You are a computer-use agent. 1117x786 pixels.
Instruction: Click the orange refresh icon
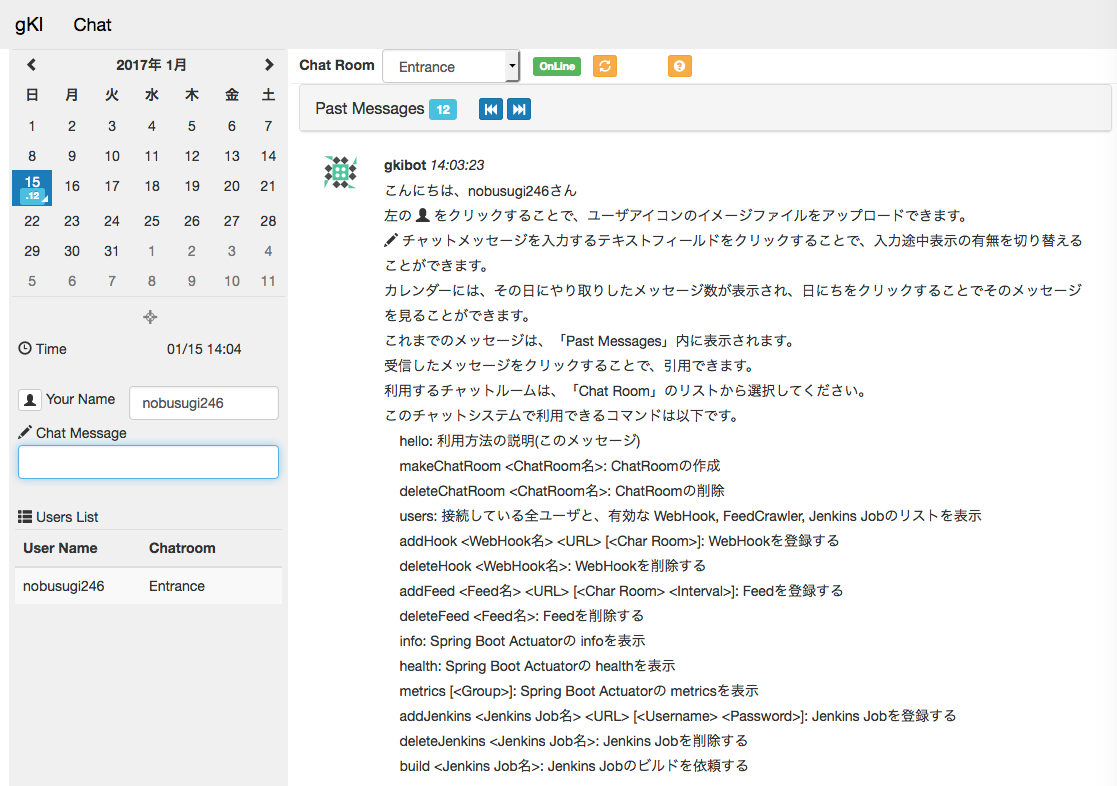605,66
